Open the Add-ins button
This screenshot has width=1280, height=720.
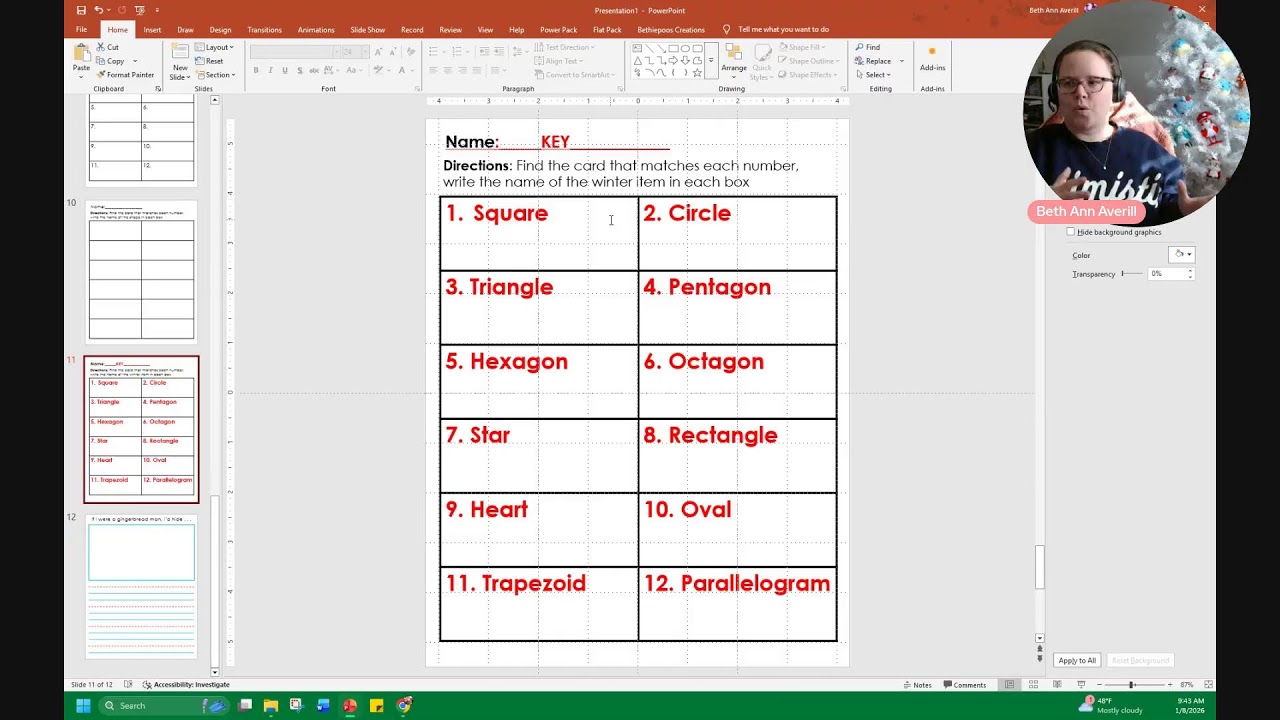[x=932, y=59]
